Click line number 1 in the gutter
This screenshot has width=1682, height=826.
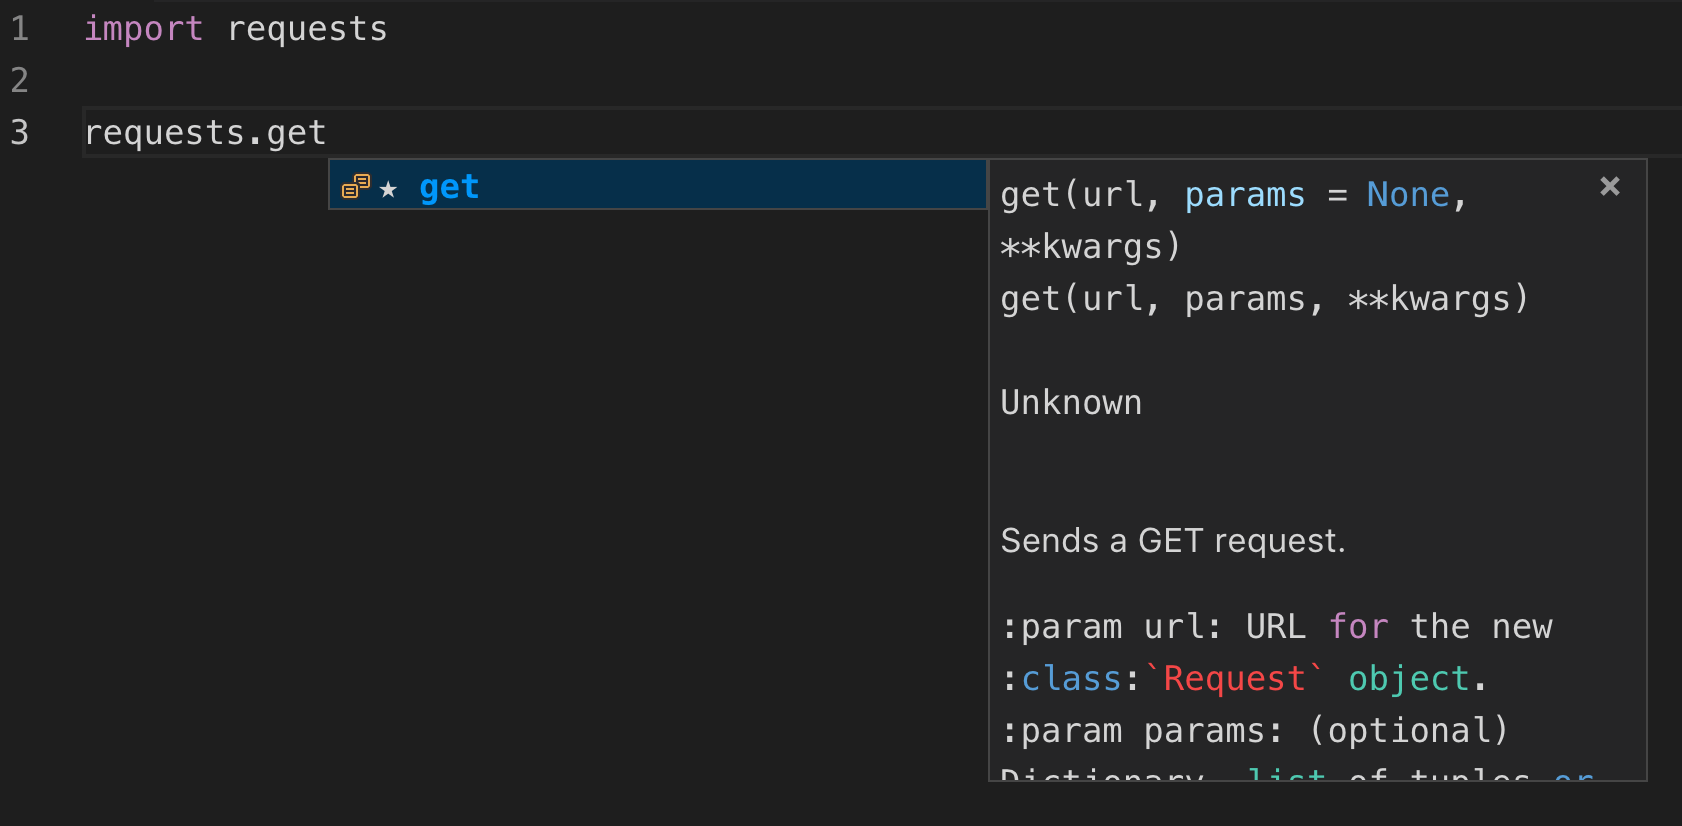[x=20, y=29]
